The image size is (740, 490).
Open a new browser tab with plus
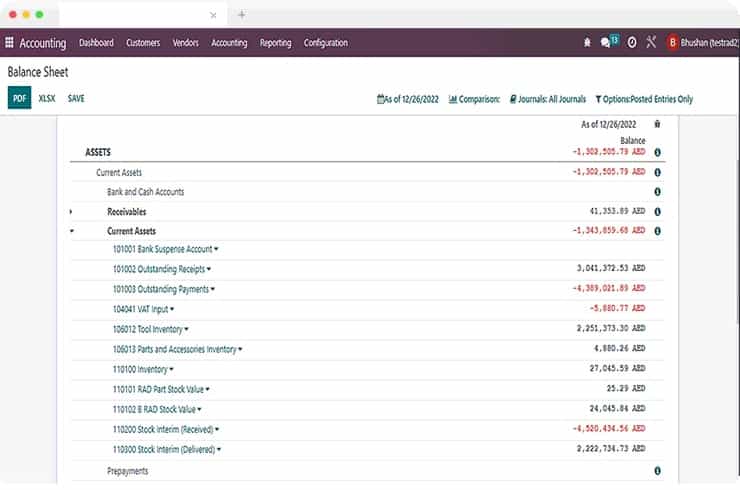tap(241, 14)
